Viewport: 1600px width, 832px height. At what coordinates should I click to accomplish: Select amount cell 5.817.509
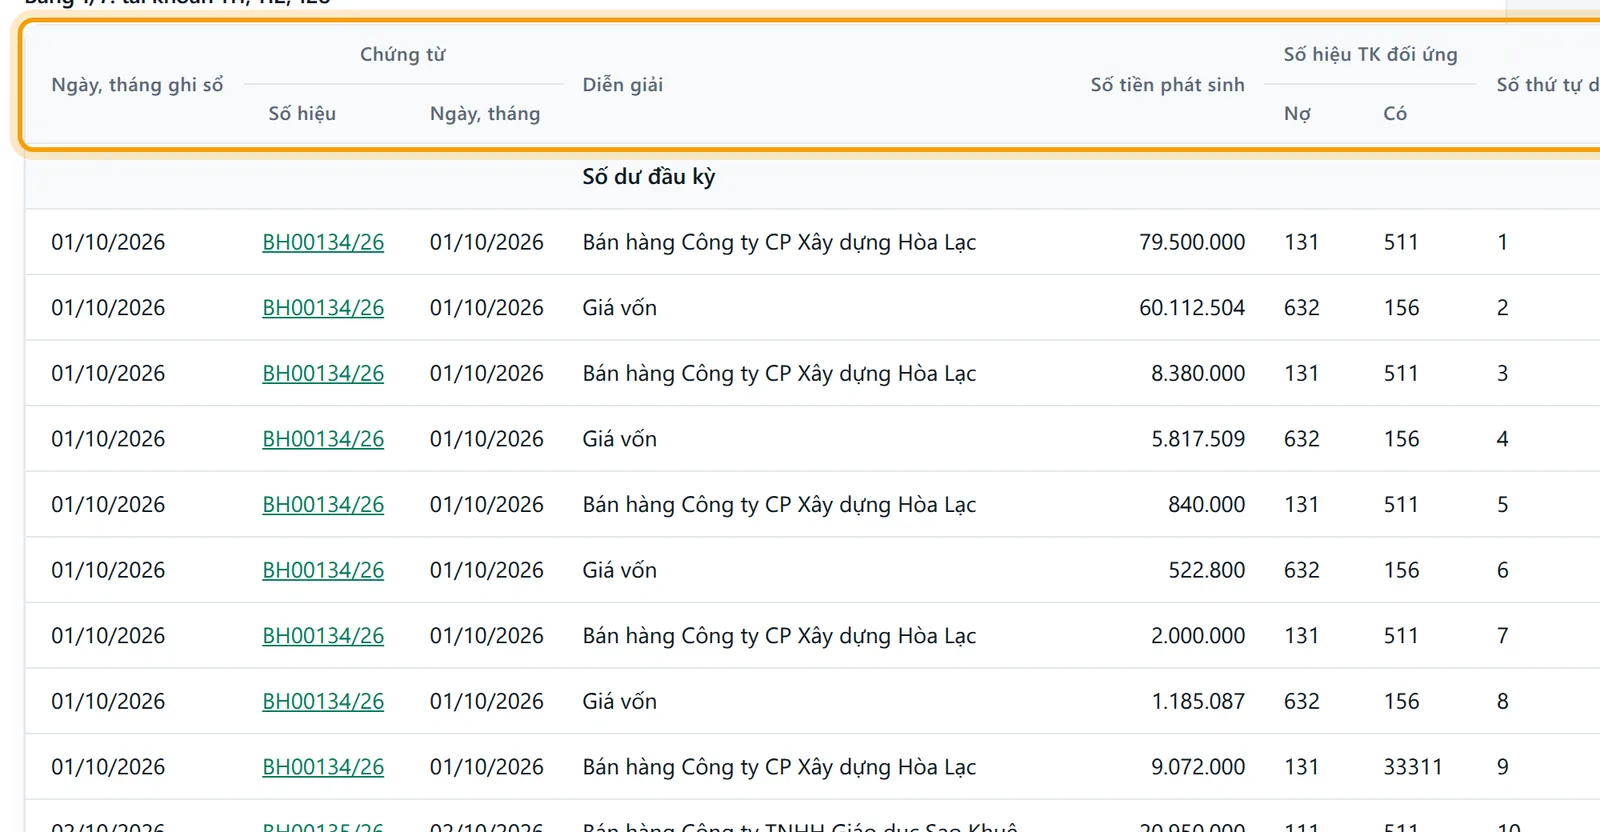click(x=1198, y=439)
